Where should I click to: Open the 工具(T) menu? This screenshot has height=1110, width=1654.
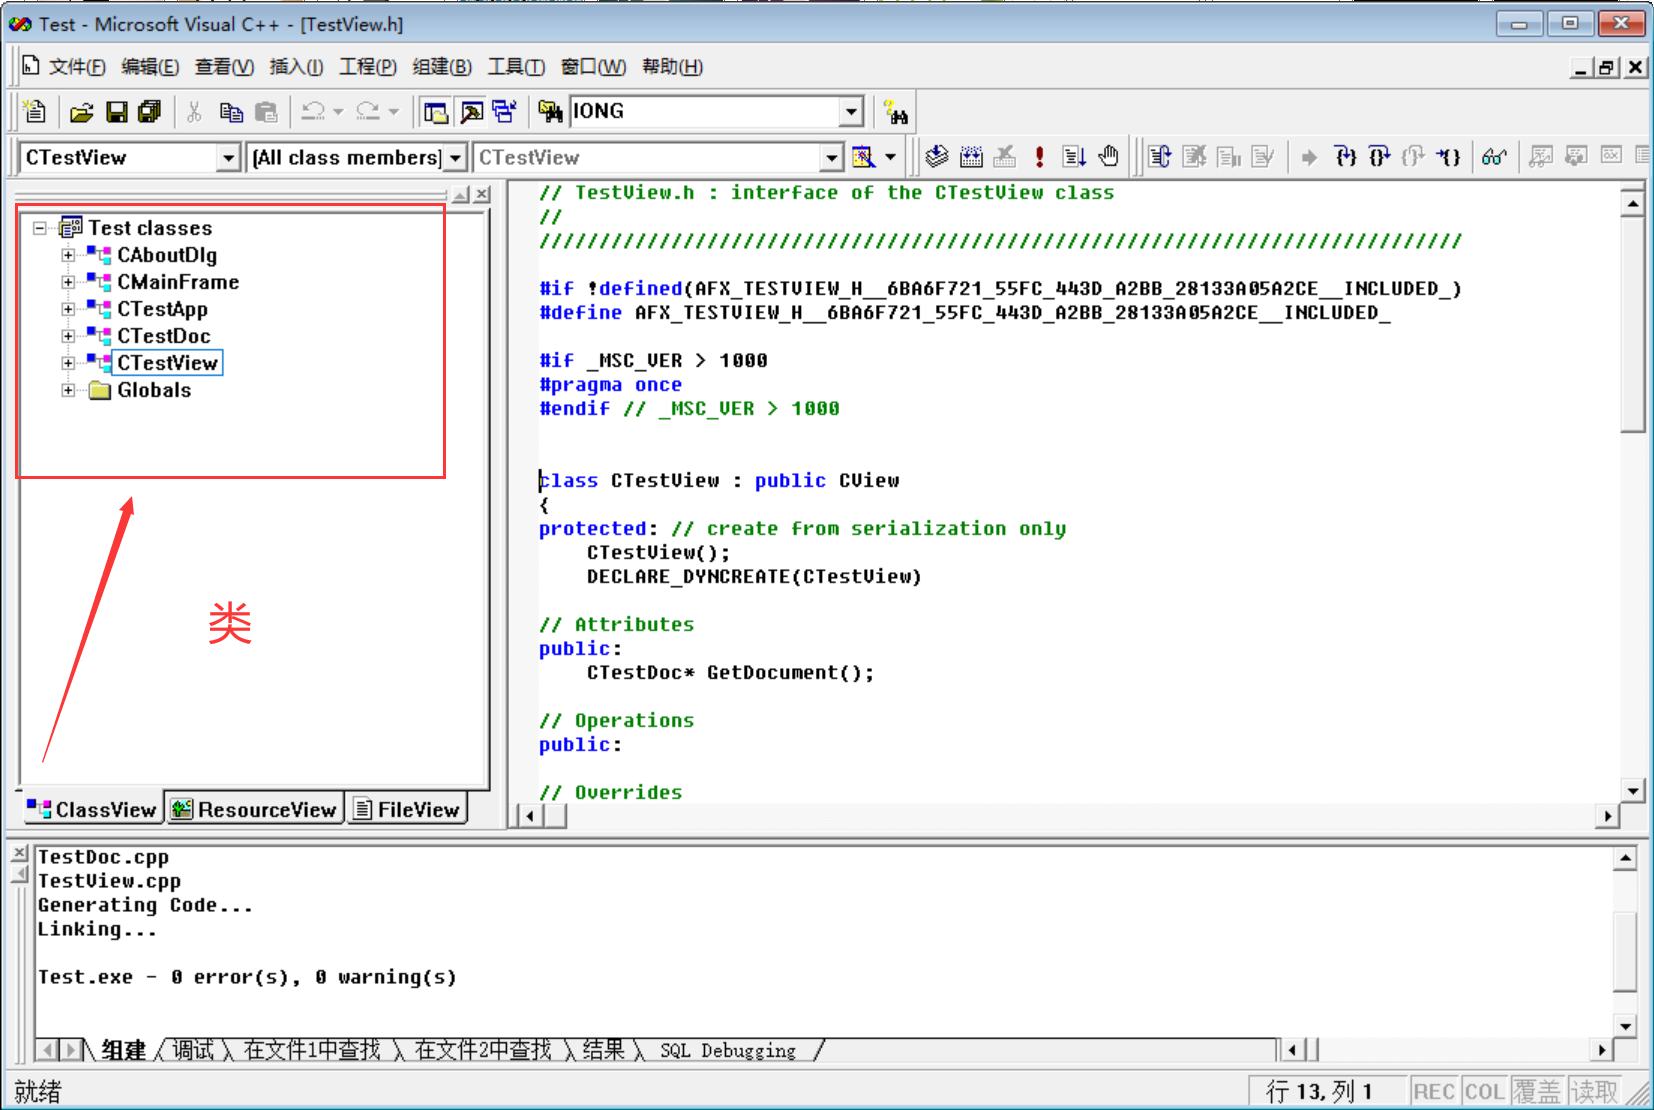(x=516, y=67)
